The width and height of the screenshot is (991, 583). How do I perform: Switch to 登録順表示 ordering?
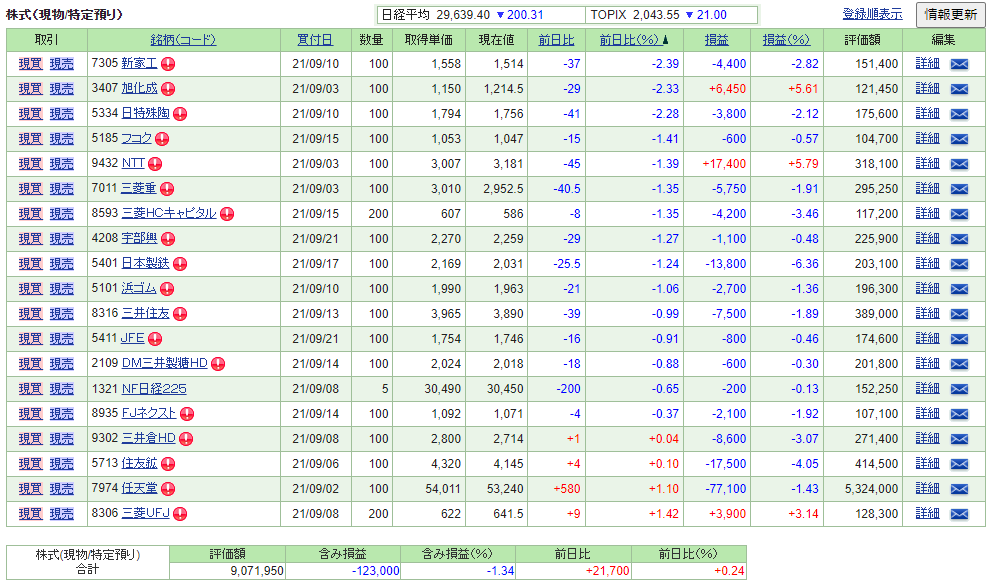(x=872, y=14)
